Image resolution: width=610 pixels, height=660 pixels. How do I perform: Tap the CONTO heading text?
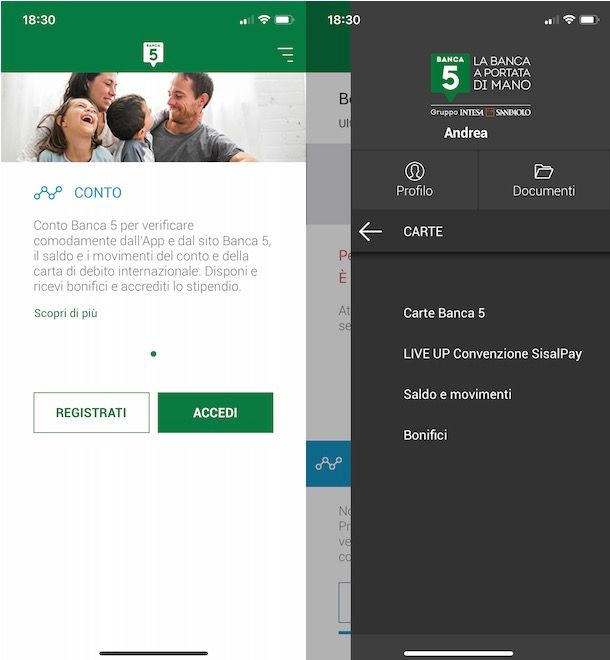(x=98, y=193)
